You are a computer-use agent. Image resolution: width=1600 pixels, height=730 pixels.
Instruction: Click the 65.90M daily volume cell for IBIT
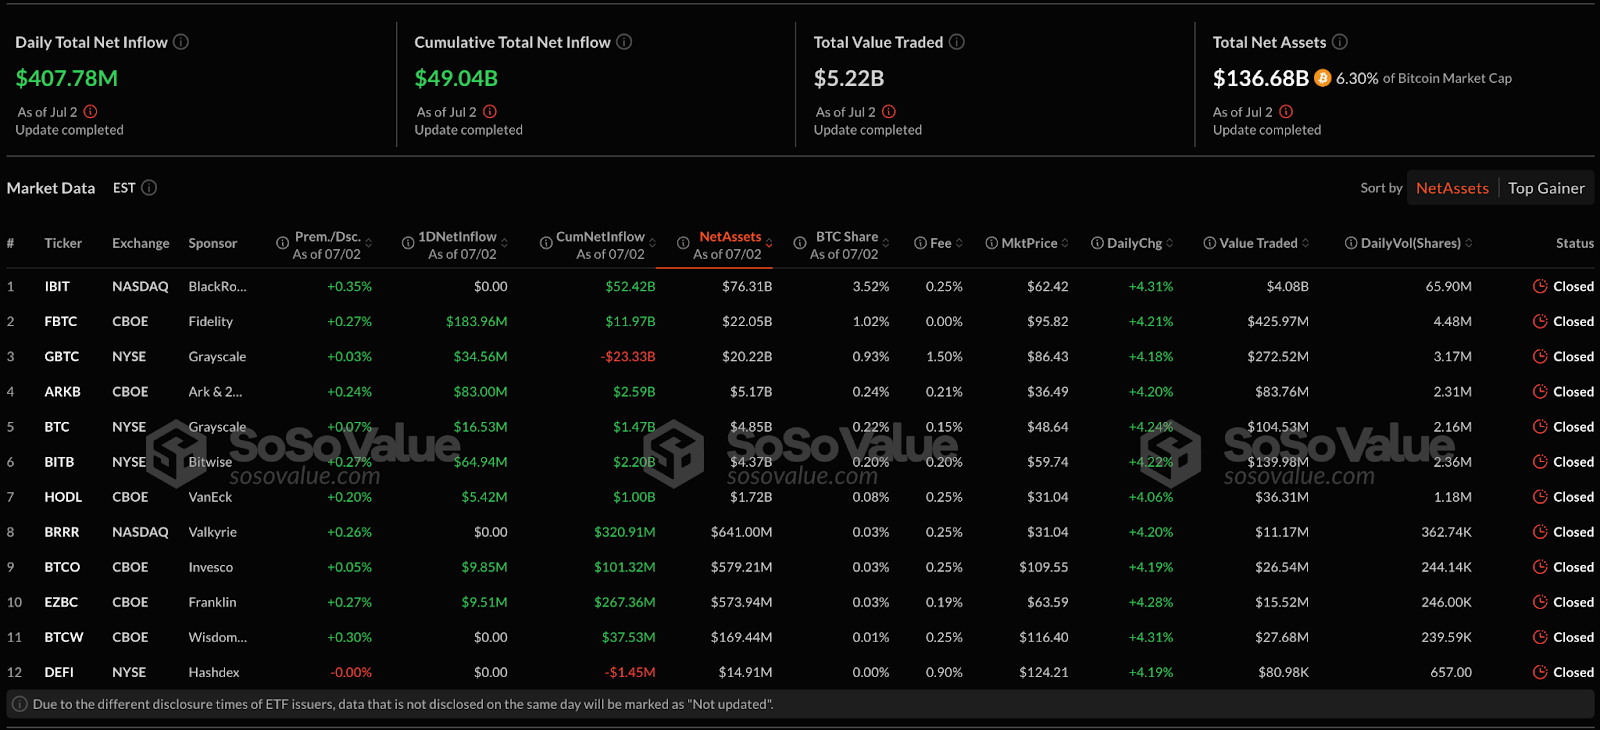[1449, 286]
